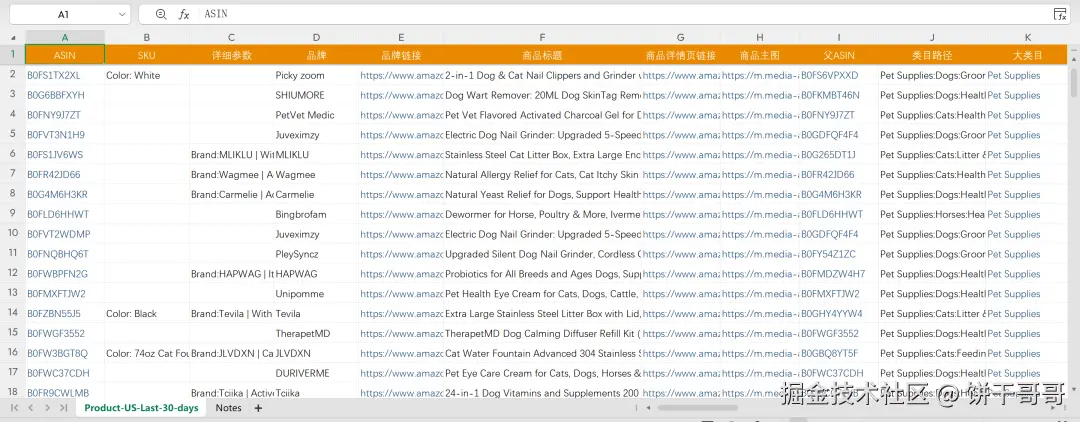Screen dimensions: 1080x422
Task: Open ASIN link B0FS1TX2XL in column A
Action: (54, 75)
